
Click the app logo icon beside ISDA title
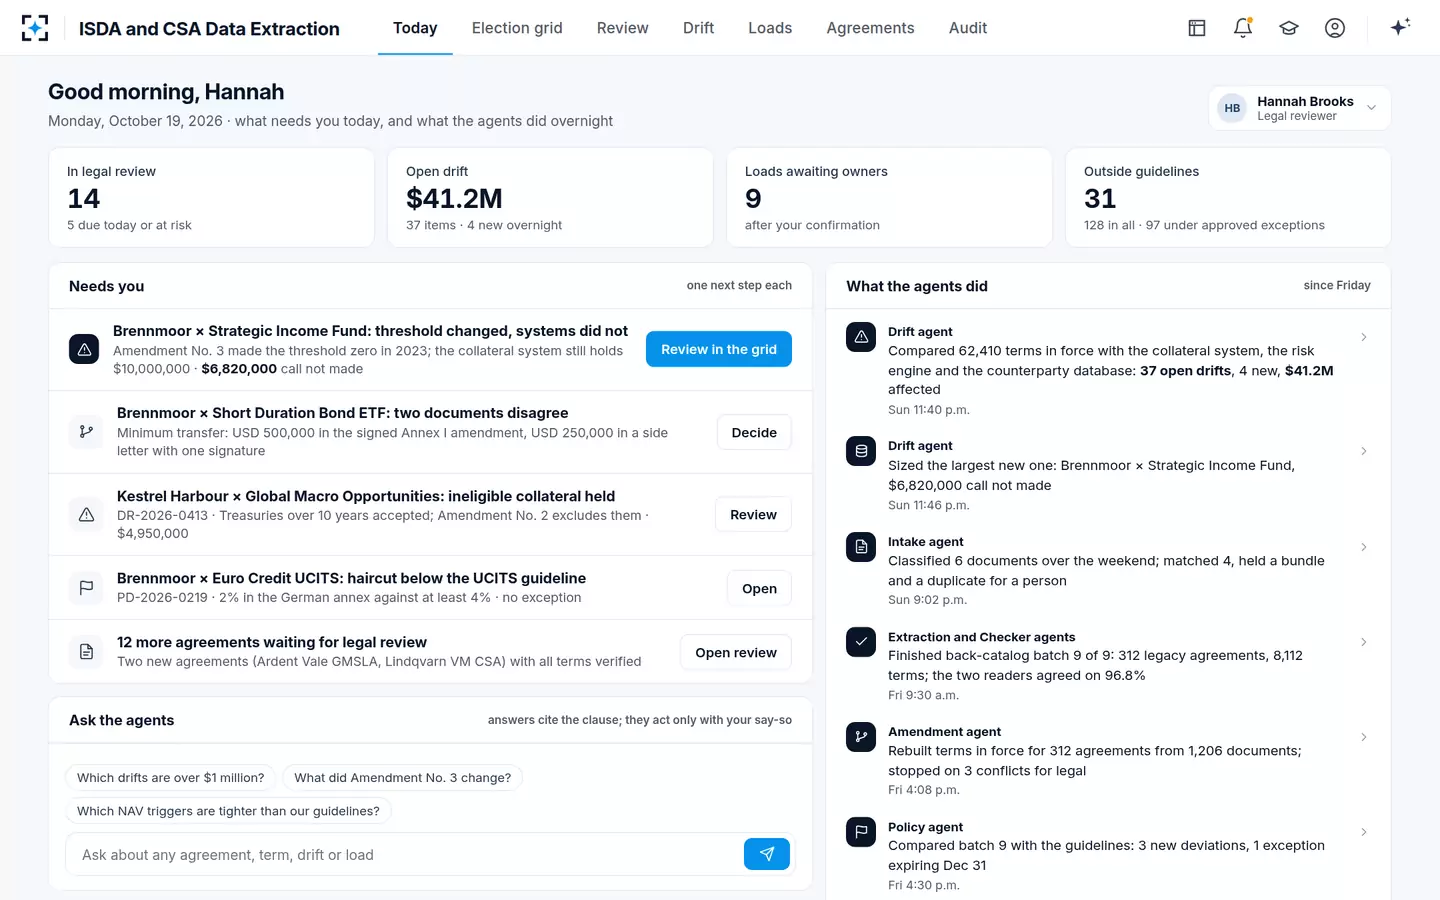click(x=35, y=28)
